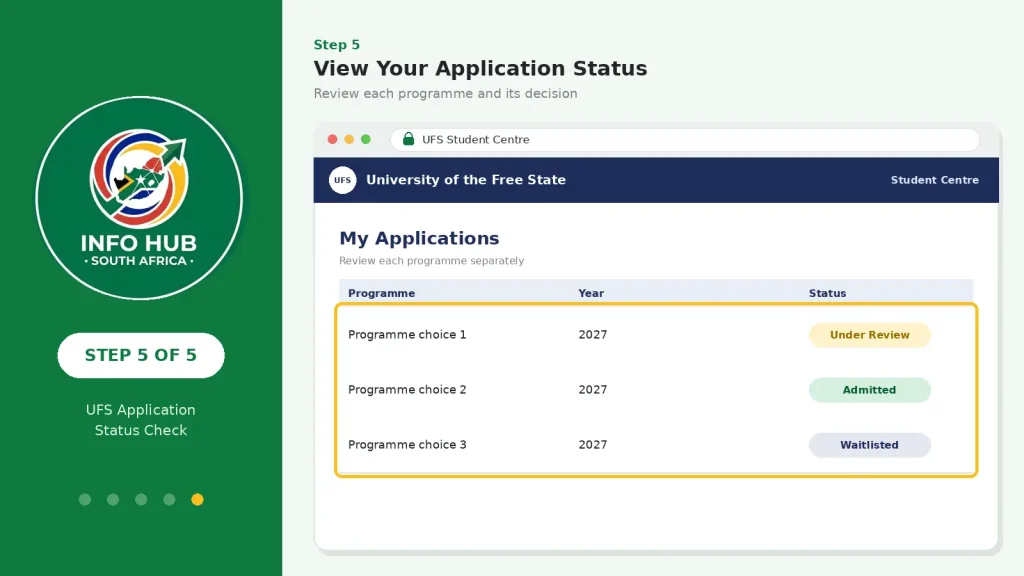Click the green maximize dot

click(x=366, y=139)
